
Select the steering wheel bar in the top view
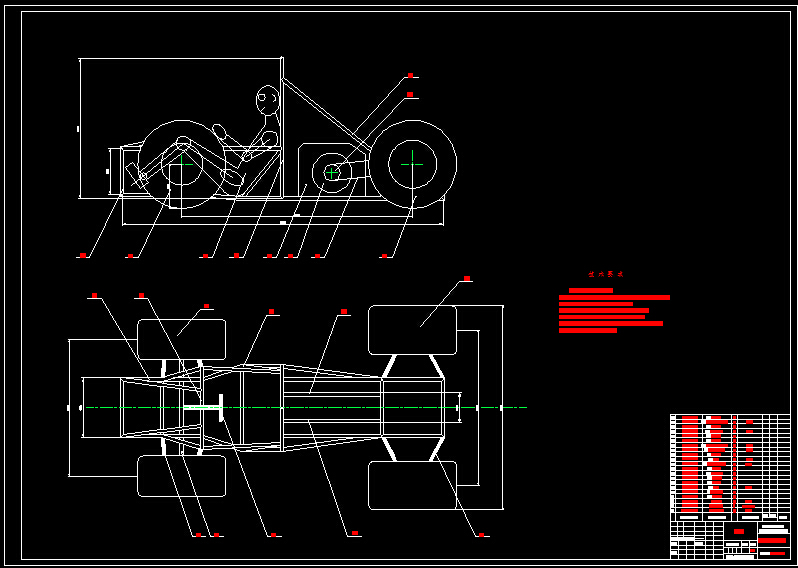click(221, 408)
